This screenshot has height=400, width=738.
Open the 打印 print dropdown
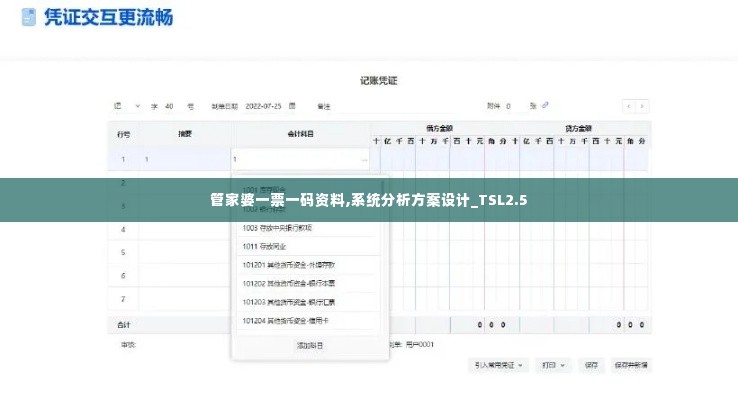click(x=553, y=365)
